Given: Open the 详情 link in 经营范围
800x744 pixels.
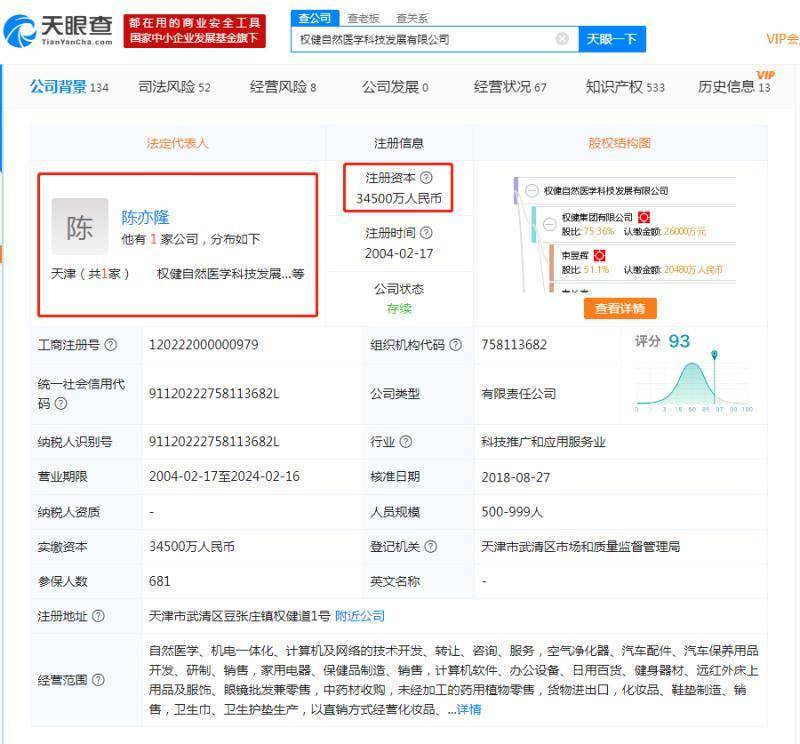Looking at the screenshot, I should (469, 709).
